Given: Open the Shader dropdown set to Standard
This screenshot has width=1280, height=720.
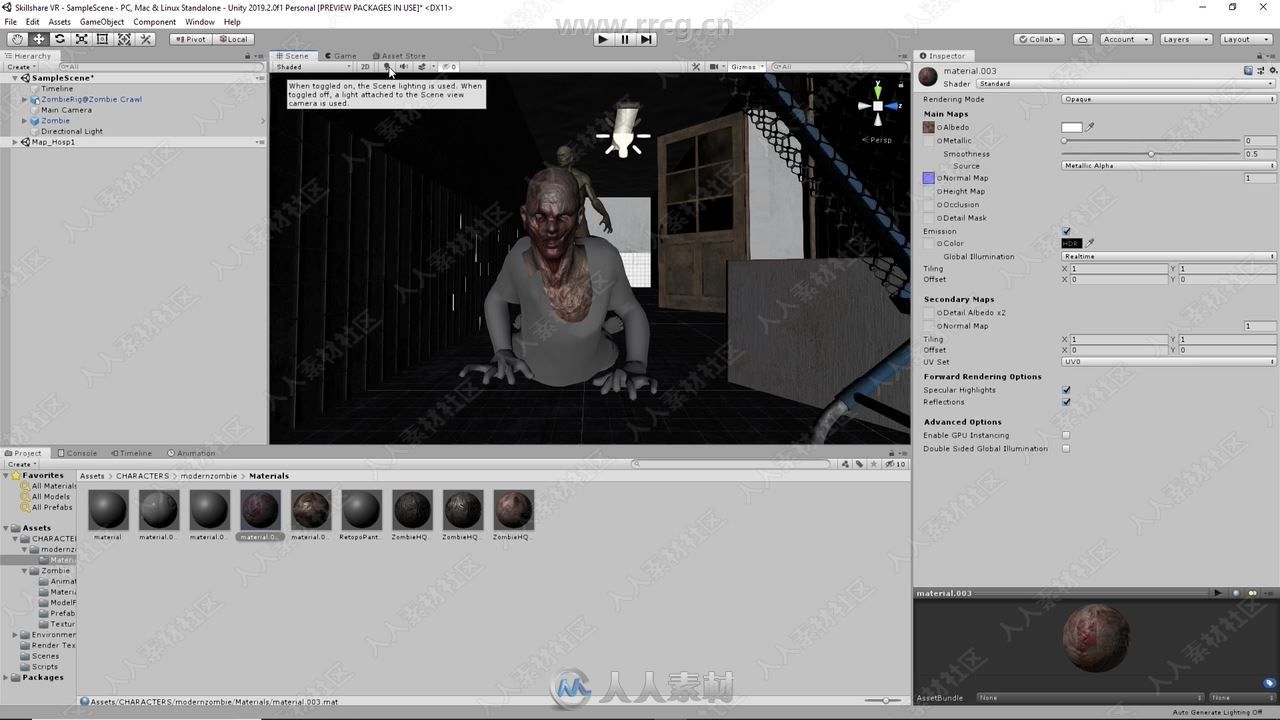Looking at the screenshot, I should [x=1126, y=84].
